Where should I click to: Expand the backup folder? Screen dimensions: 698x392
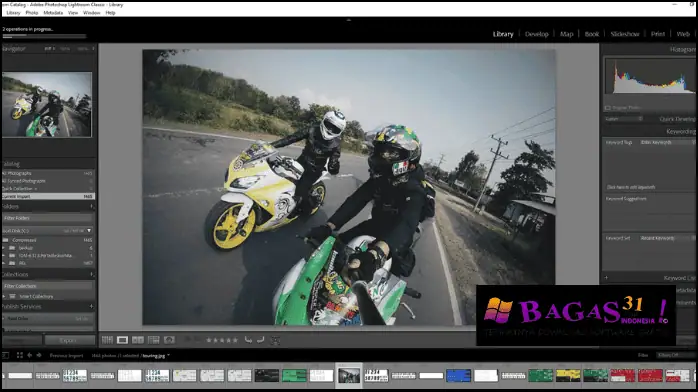pos(4,248)
